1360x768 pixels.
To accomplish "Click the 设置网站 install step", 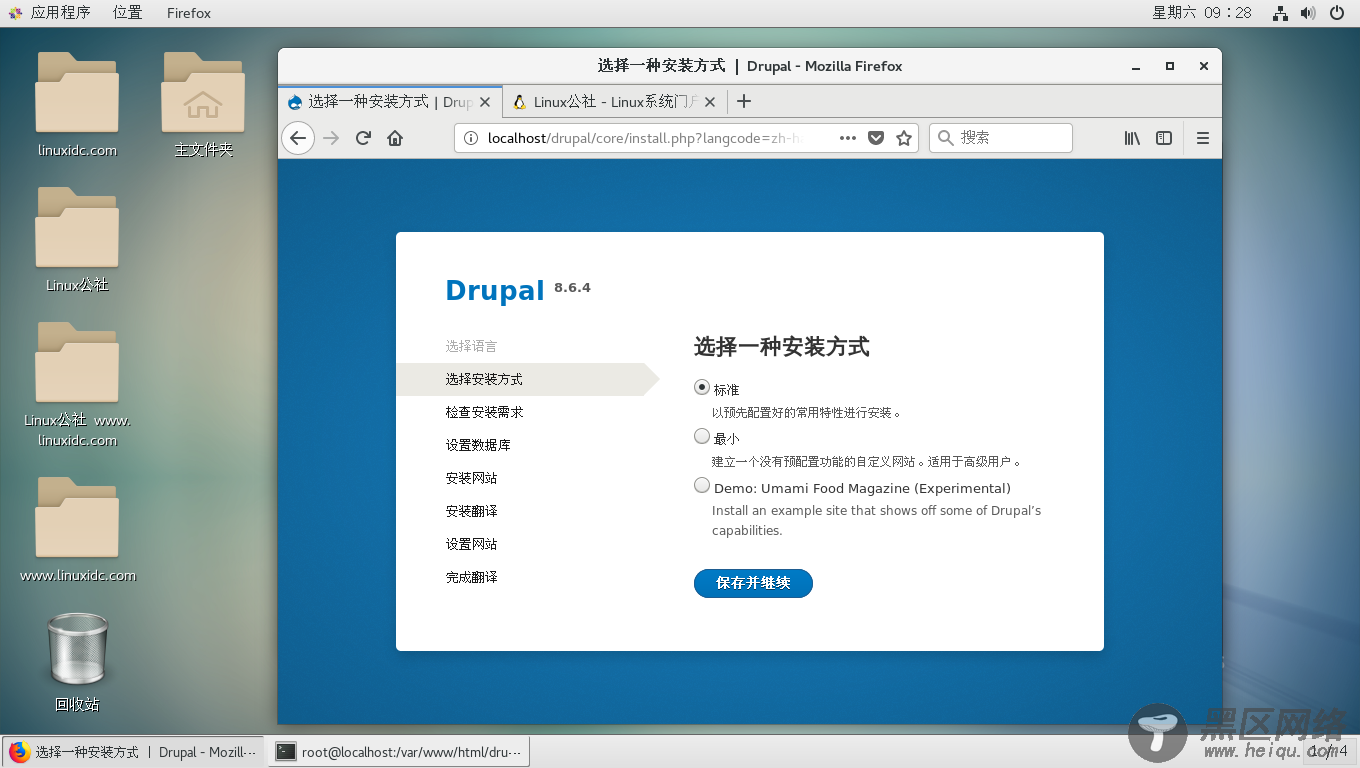I will 471,544.
